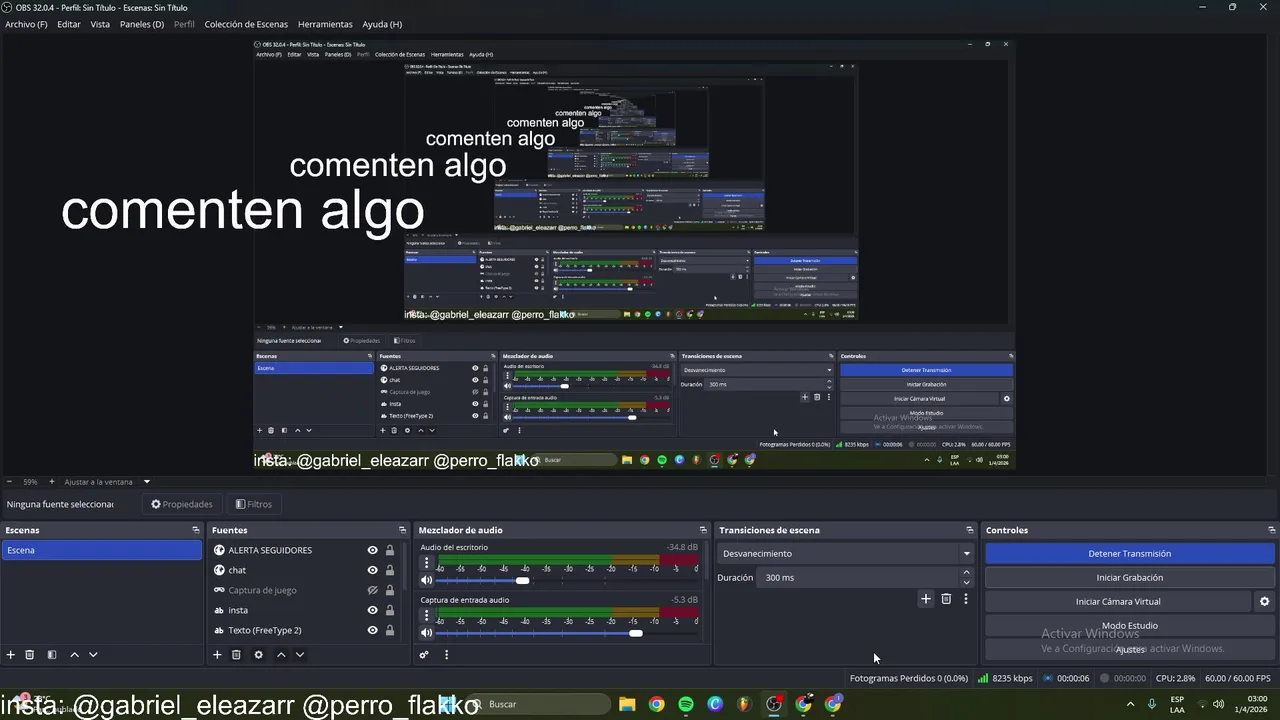
Task: Show hidden system tray icons chevron
Action: coord(1131,704)
